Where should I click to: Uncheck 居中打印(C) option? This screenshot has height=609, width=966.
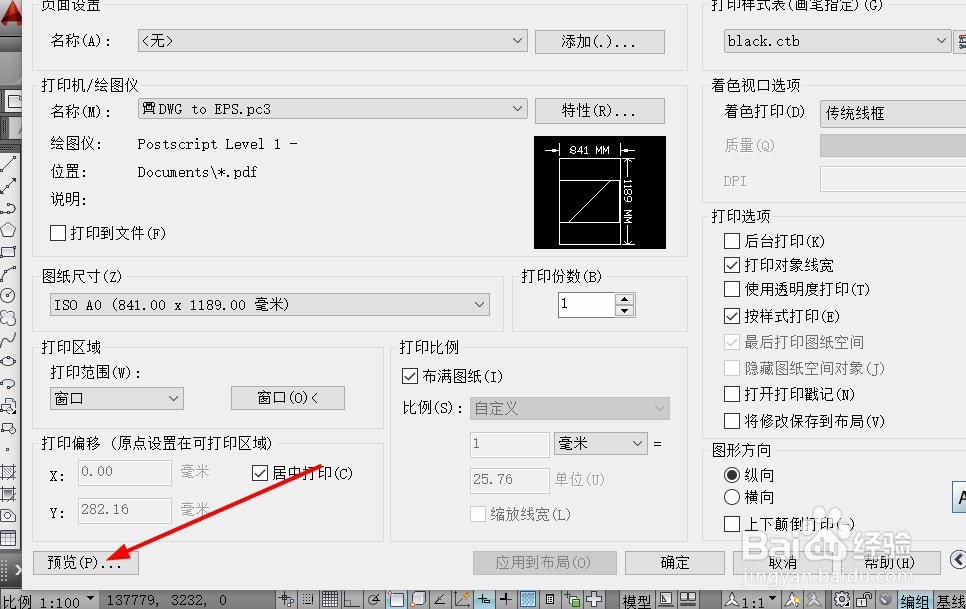259,473
